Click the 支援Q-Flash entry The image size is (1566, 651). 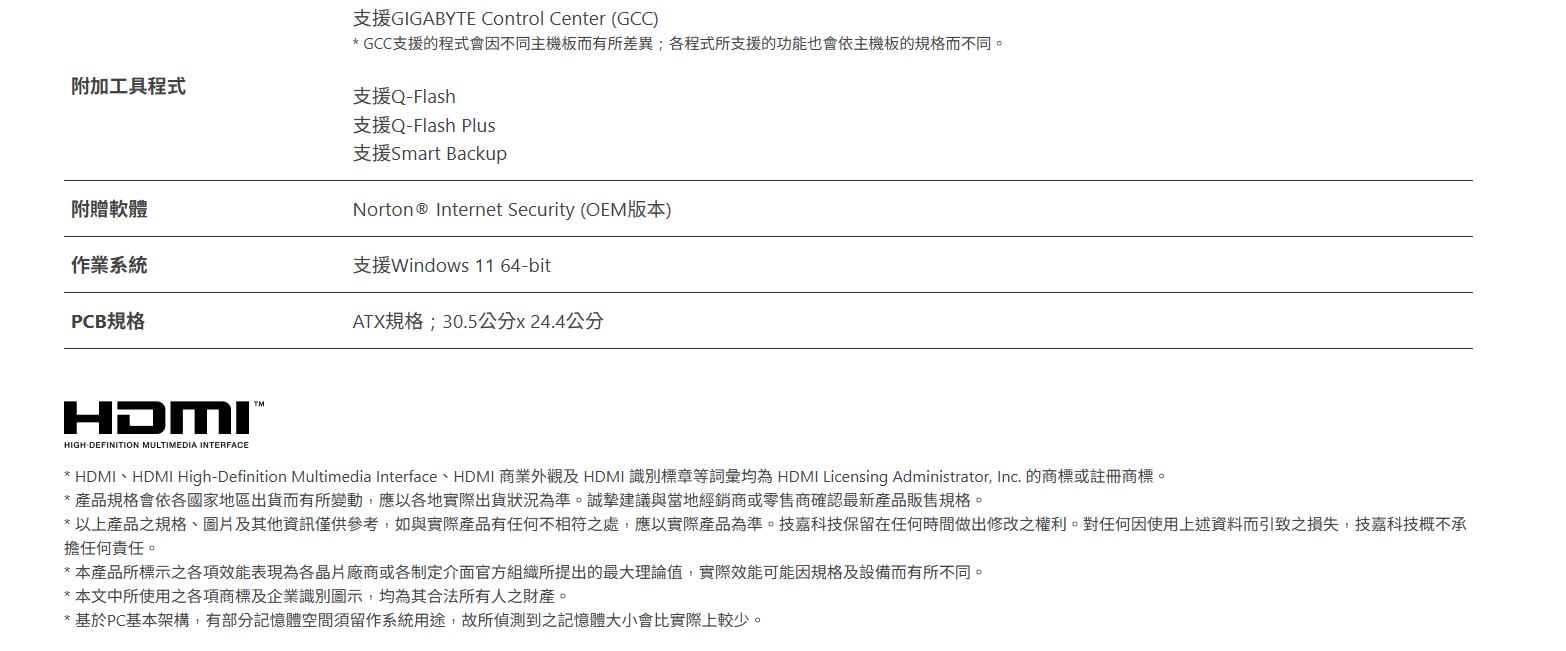(x=404, y=97)
